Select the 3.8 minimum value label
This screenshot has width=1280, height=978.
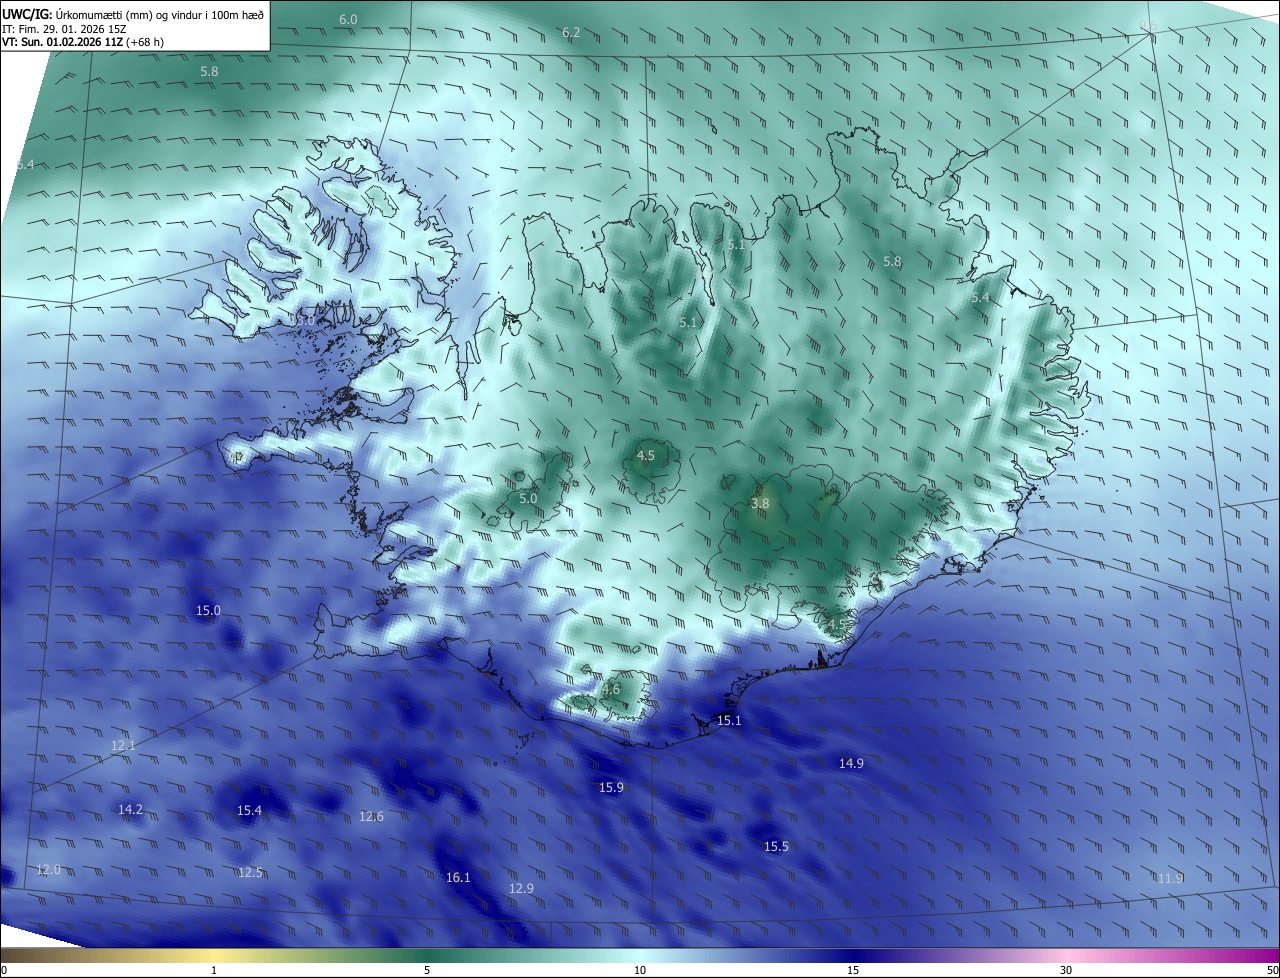(760, 504)
